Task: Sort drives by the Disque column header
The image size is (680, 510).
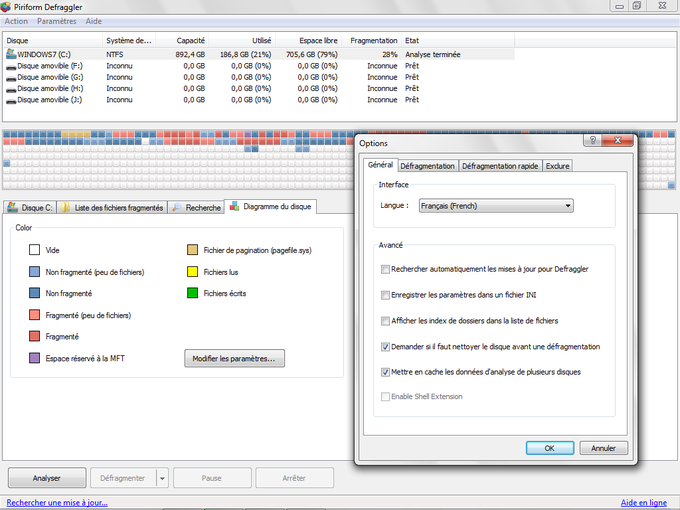Action: (x=53, y=40)
